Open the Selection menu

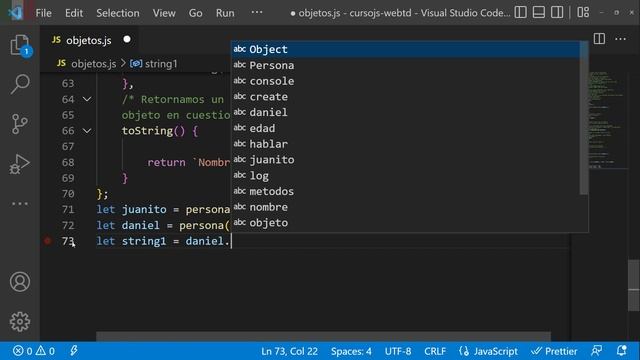(x=118, y=13)
